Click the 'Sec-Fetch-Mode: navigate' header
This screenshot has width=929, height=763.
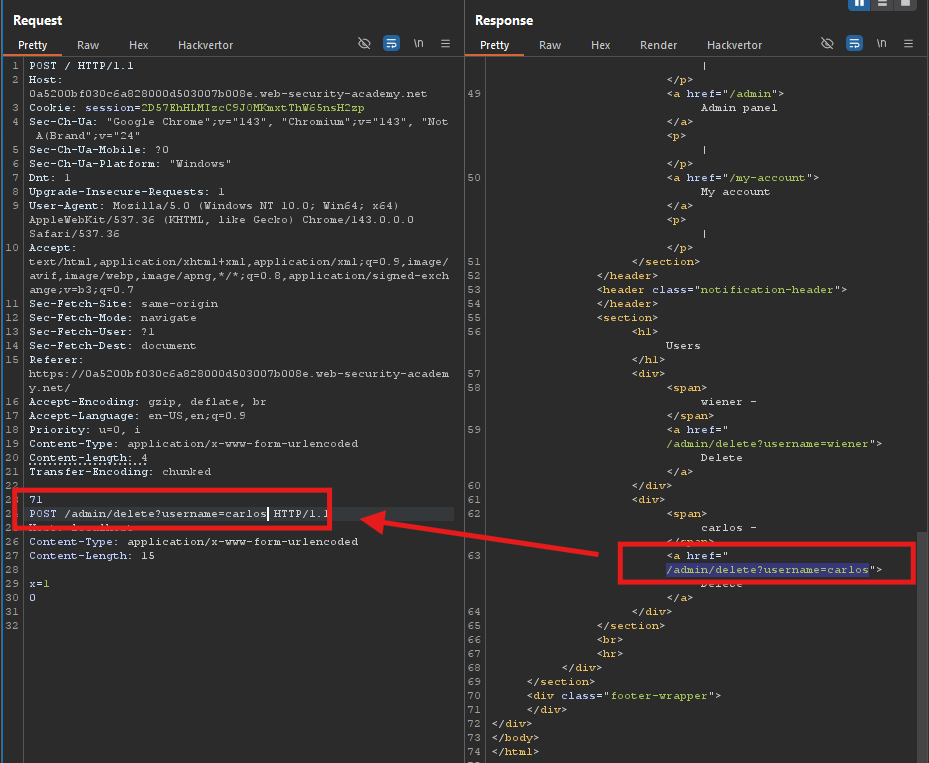[x=113, y=318]
